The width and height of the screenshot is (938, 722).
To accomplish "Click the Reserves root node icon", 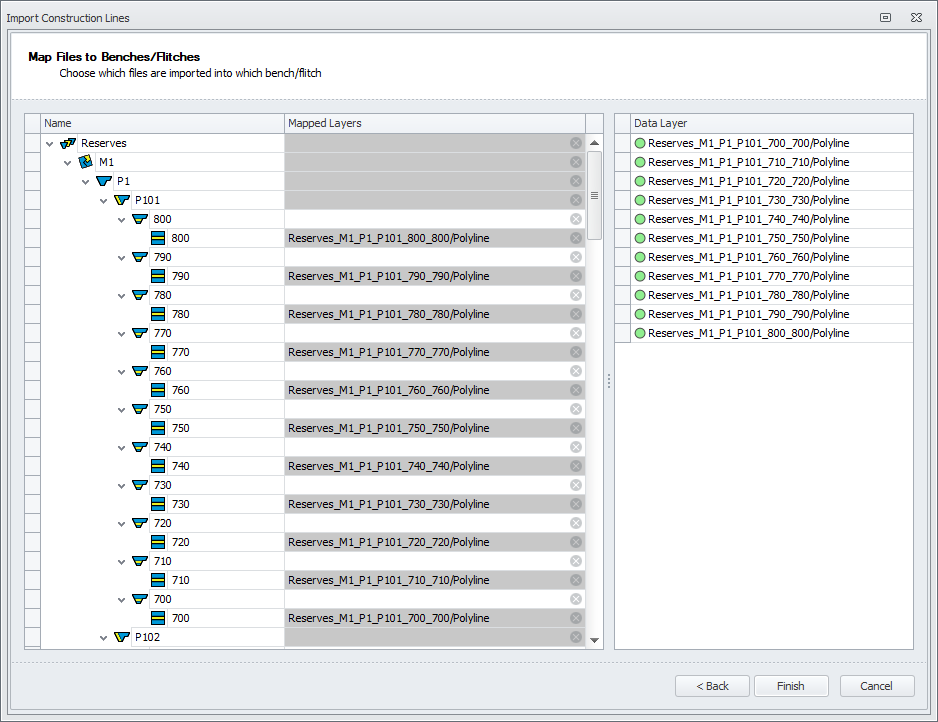I will tap(68, 143).
